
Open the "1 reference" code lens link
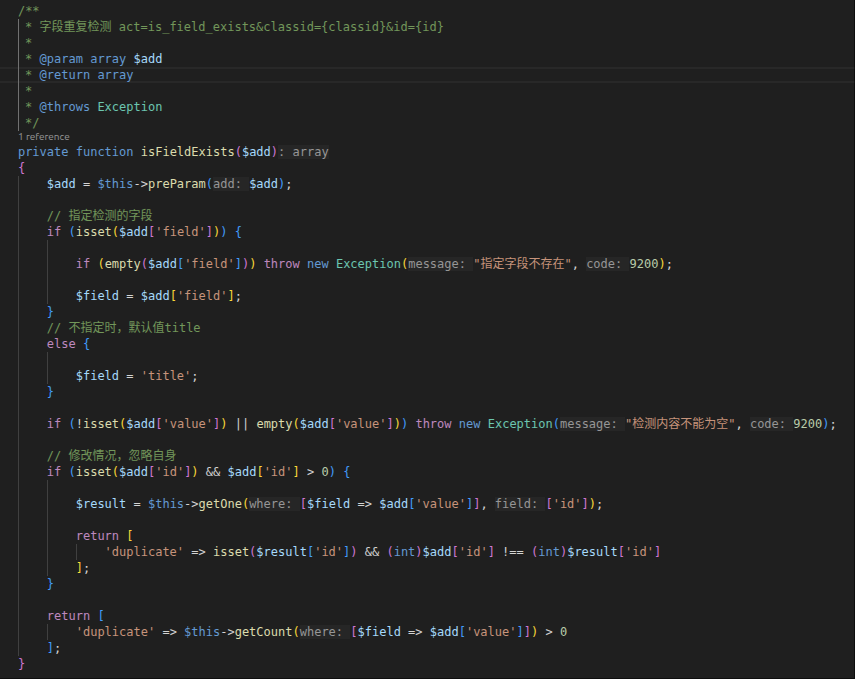point(44,137)
